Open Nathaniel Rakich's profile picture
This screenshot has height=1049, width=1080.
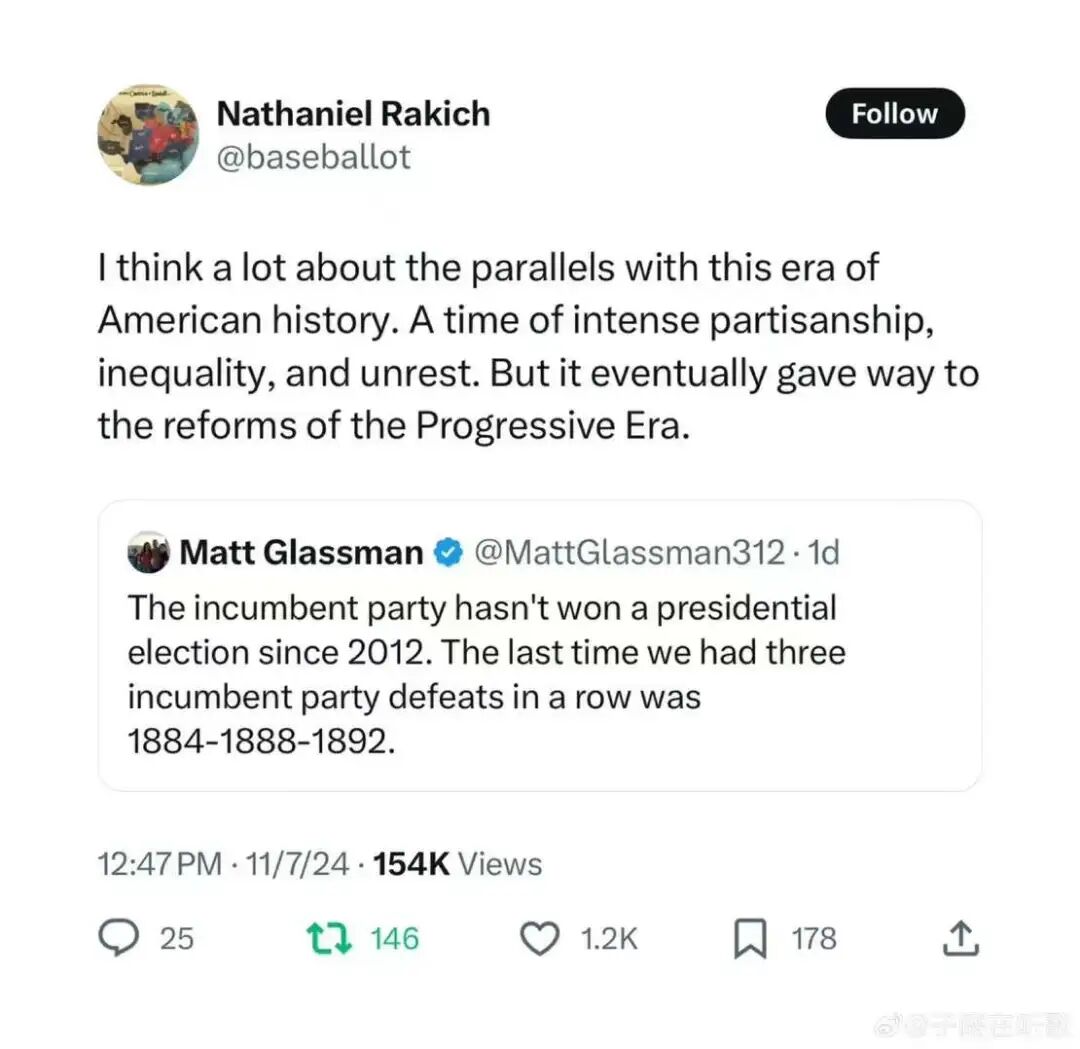pyautogui.click(x=147, y=135)
